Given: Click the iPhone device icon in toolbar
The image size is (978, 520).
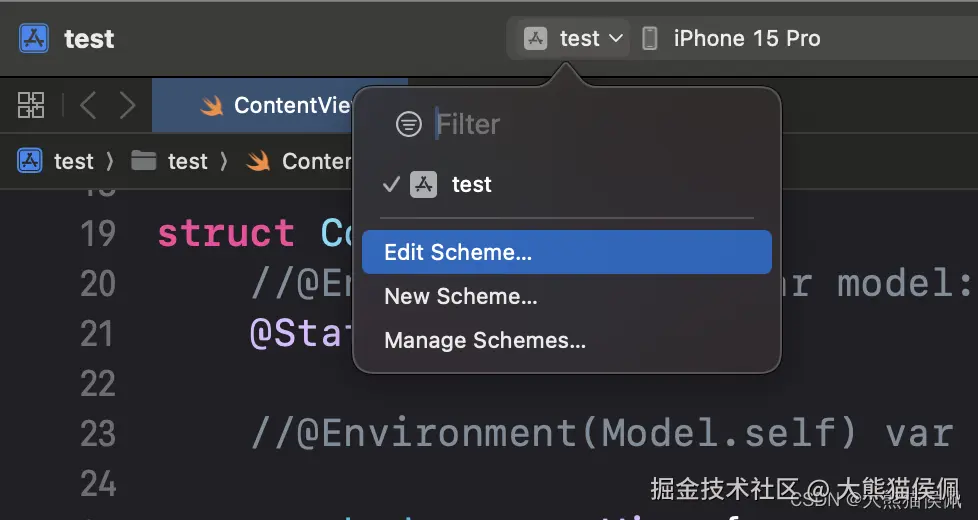Looking at the screenshot, I should pos(650,39).
